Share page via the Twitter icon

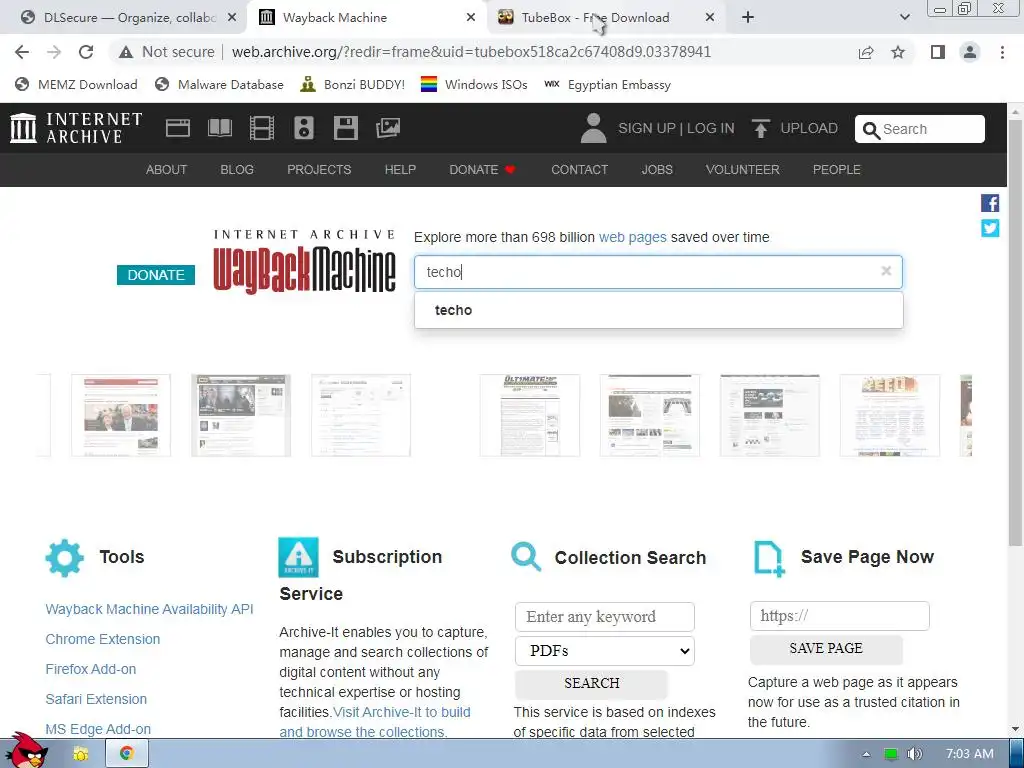click(989, 228)
